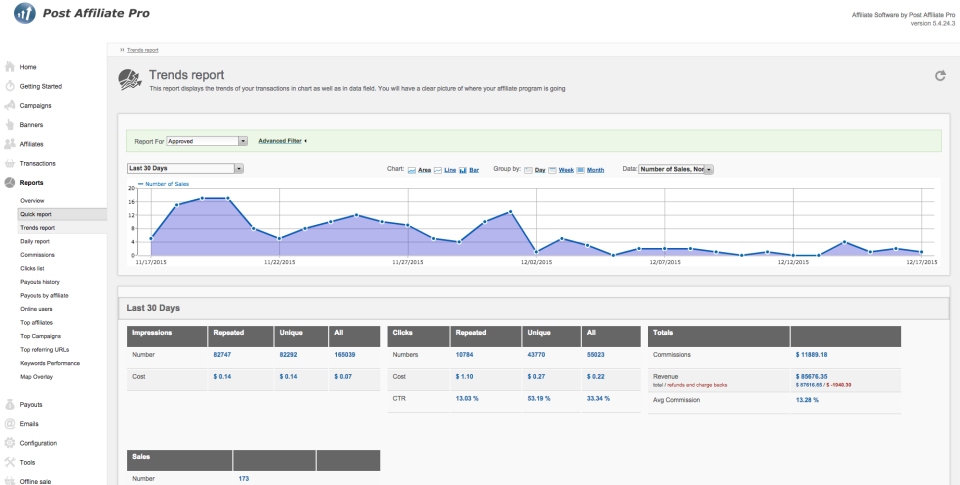Open Online users report

tap(36, 309)
